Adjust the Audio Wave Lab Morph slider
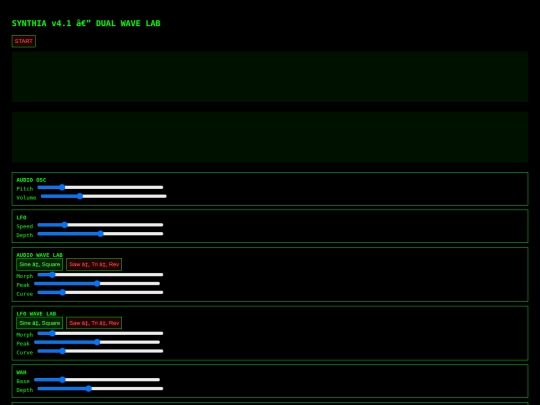The height and width of the screenshot is (405, 540). tap(100, 275)
